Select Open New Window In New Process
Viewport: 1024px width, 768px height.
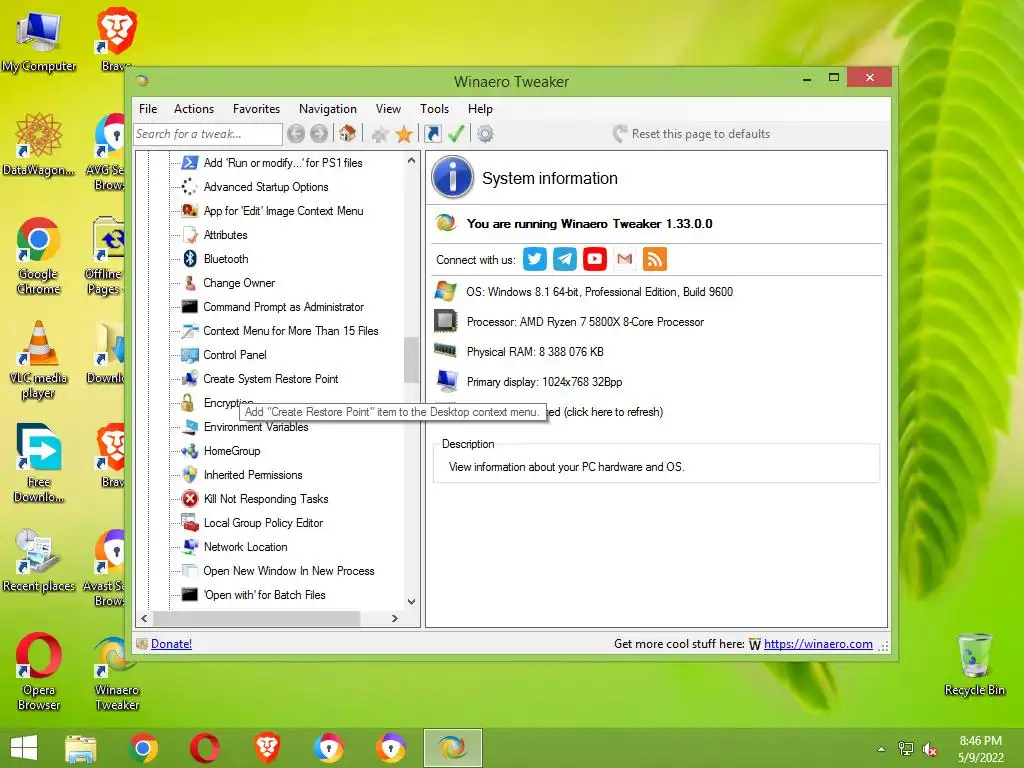(289, 571)
